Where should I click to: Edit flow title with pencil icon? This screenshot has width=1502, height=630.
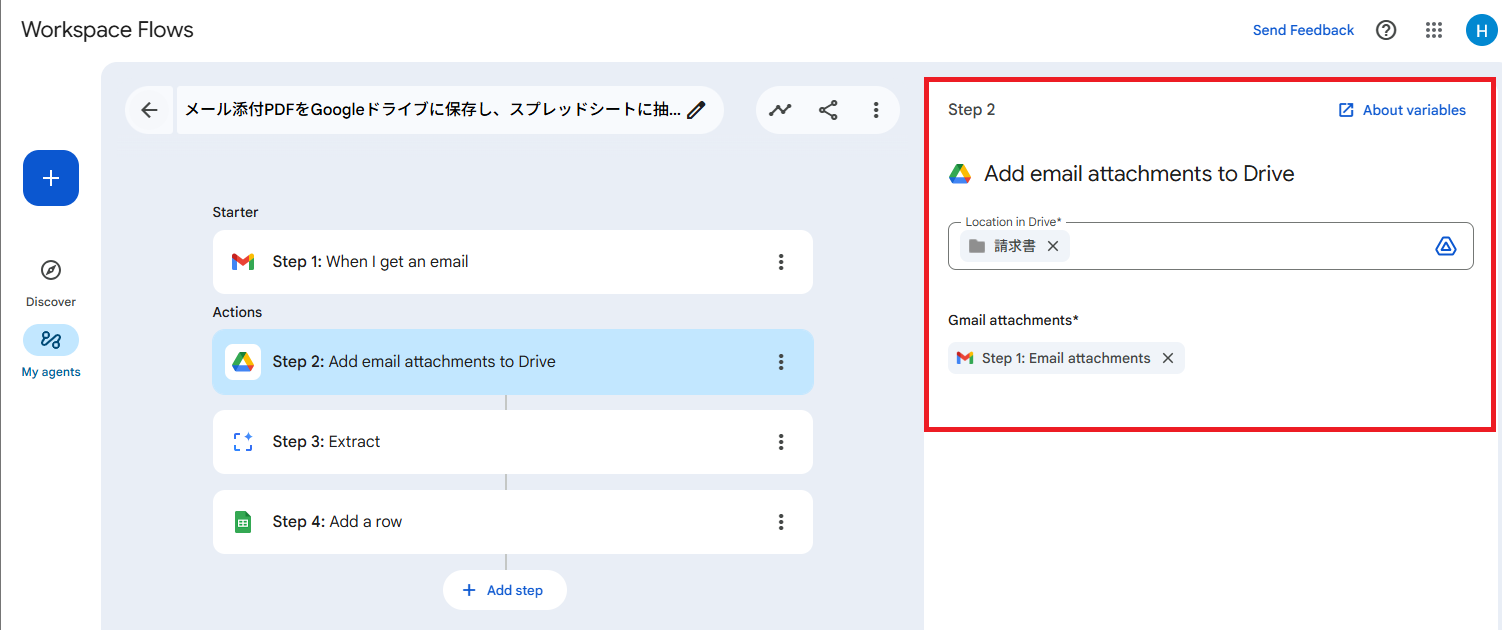[x=697, y=110]
